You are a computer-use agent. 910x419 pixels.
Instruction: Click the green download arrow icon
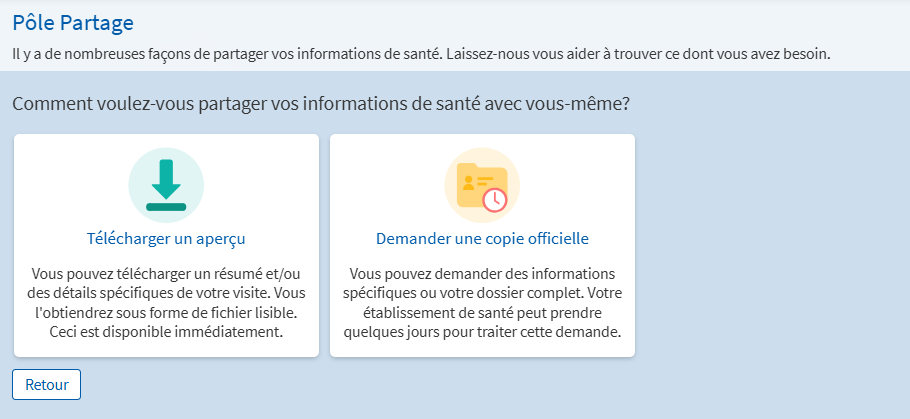166,180
